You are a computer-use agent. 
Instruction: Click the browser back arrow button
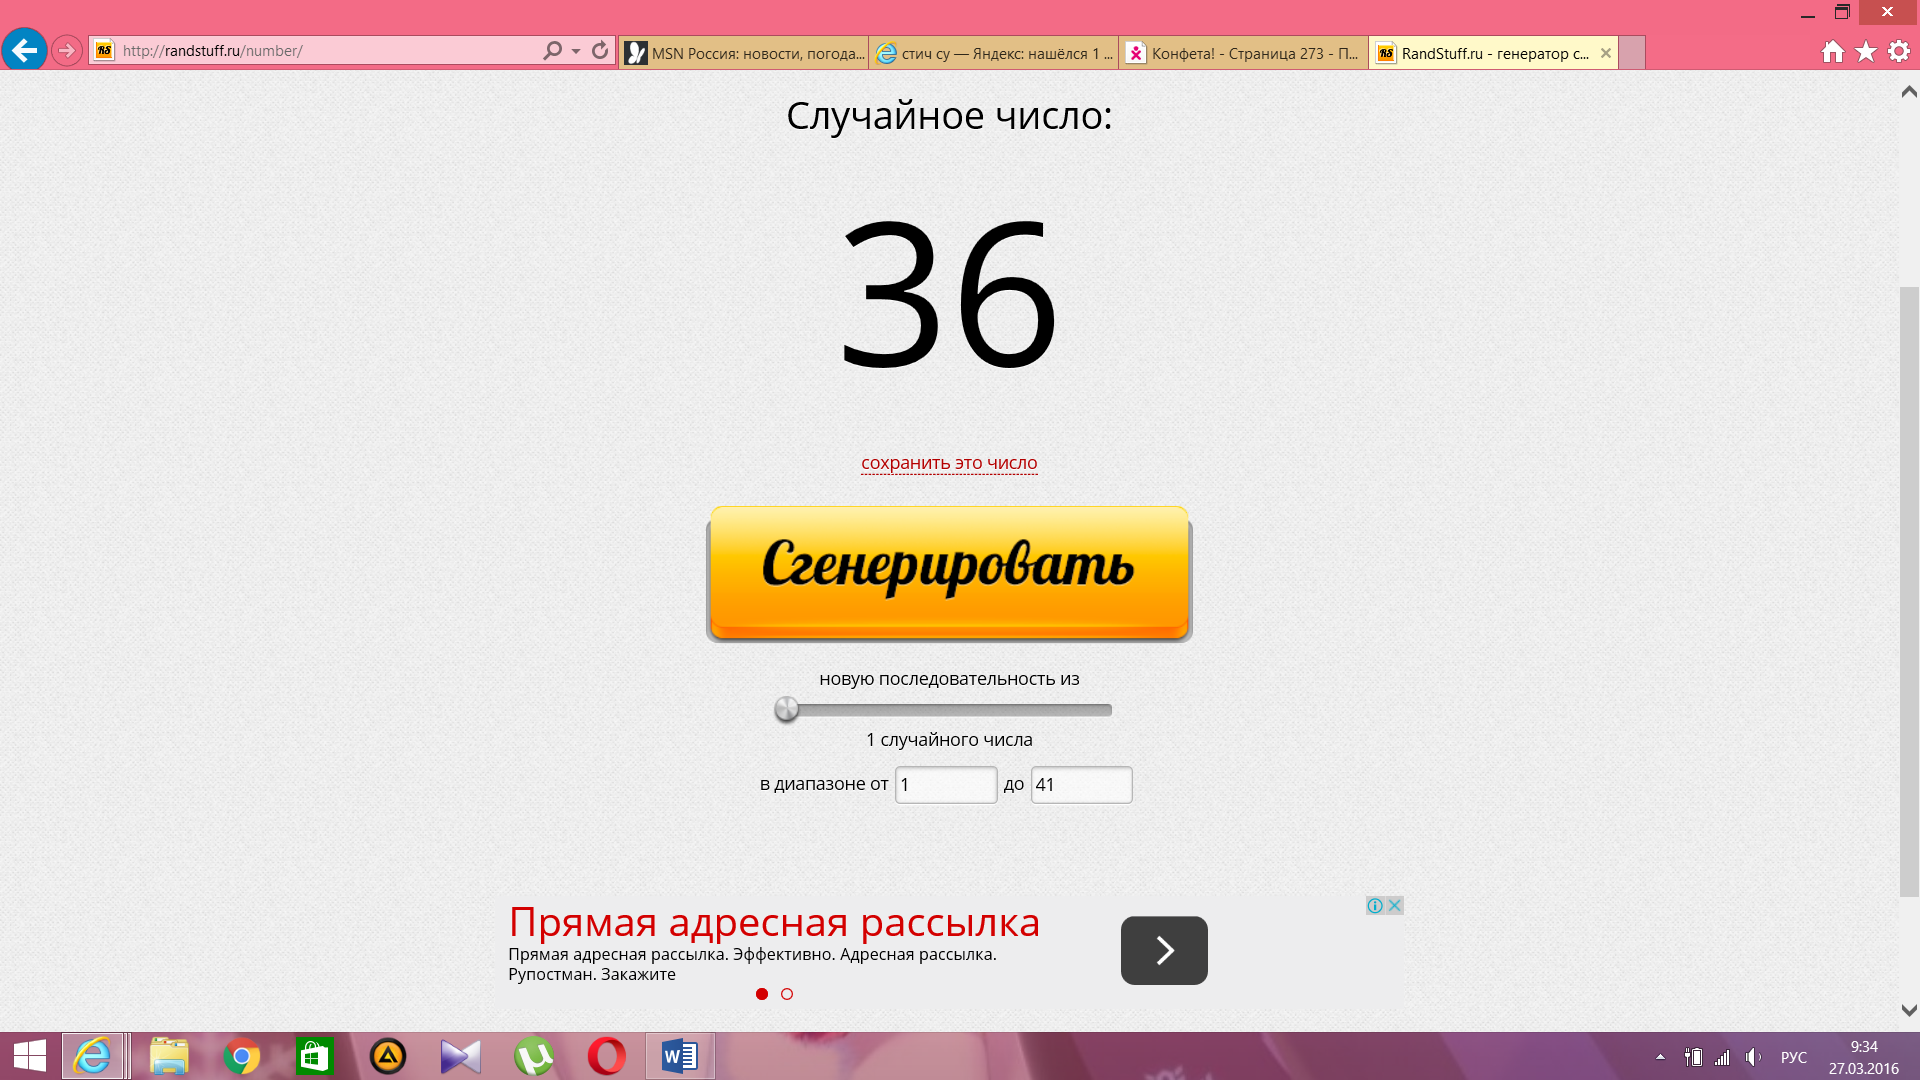[24, 50]
